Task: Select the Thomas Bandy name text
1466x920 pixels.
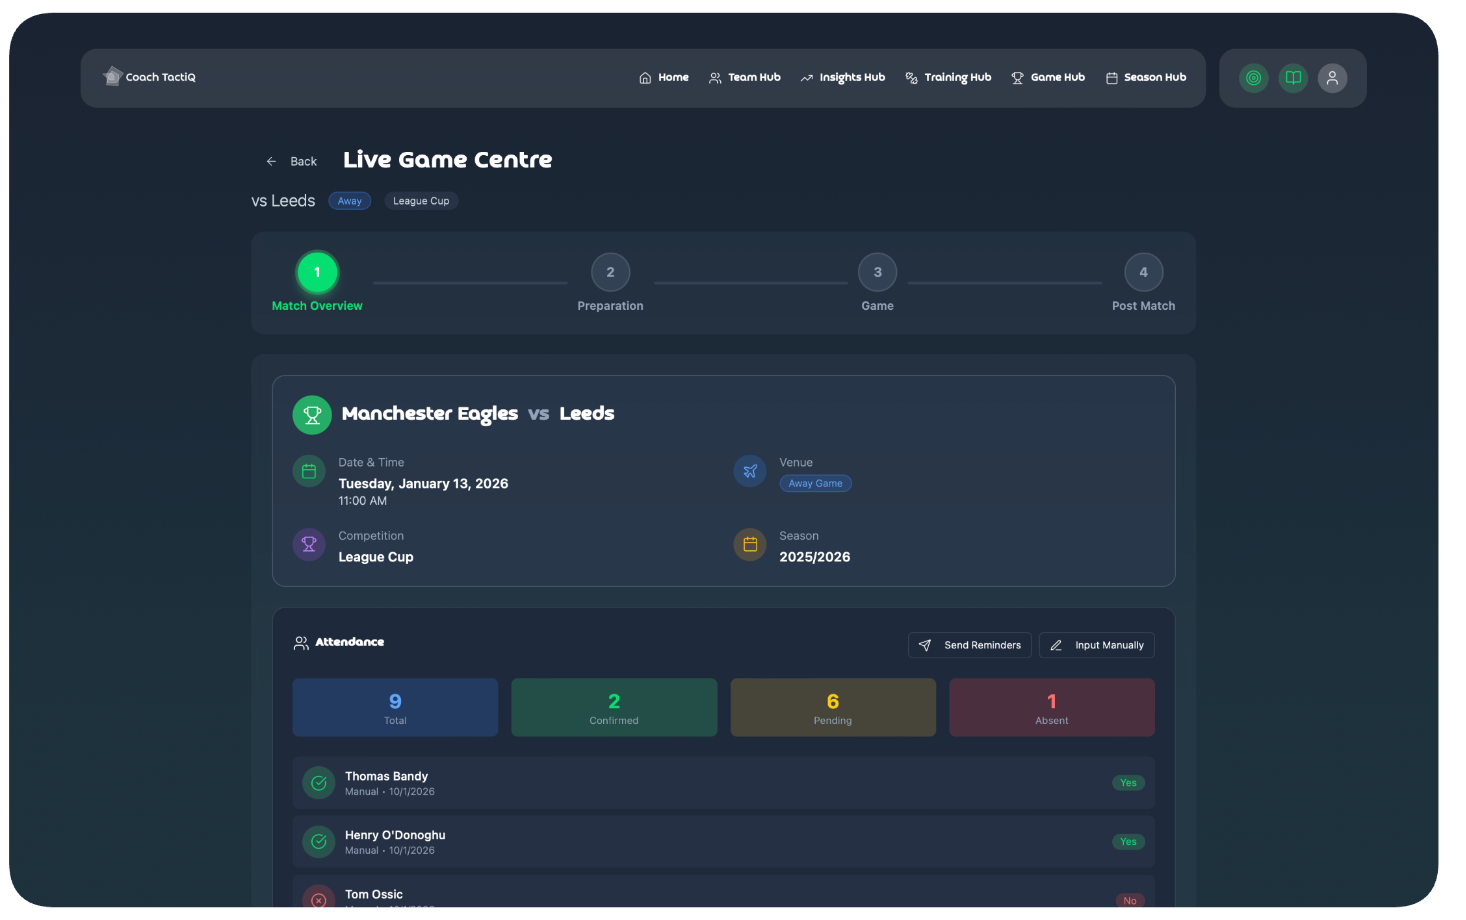Action: (x=386, y=776)
